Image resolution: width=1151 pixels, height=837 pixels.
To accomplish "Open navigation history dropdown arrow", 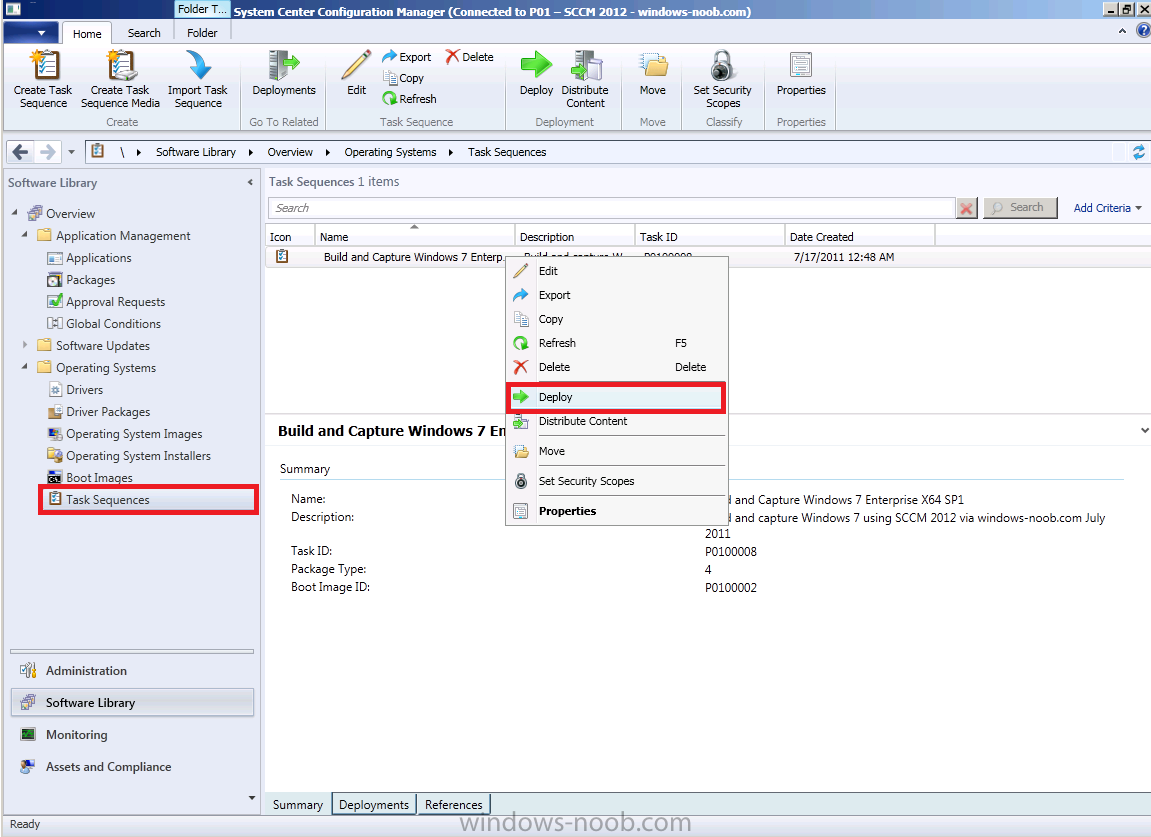I will [x=71, y=152].
